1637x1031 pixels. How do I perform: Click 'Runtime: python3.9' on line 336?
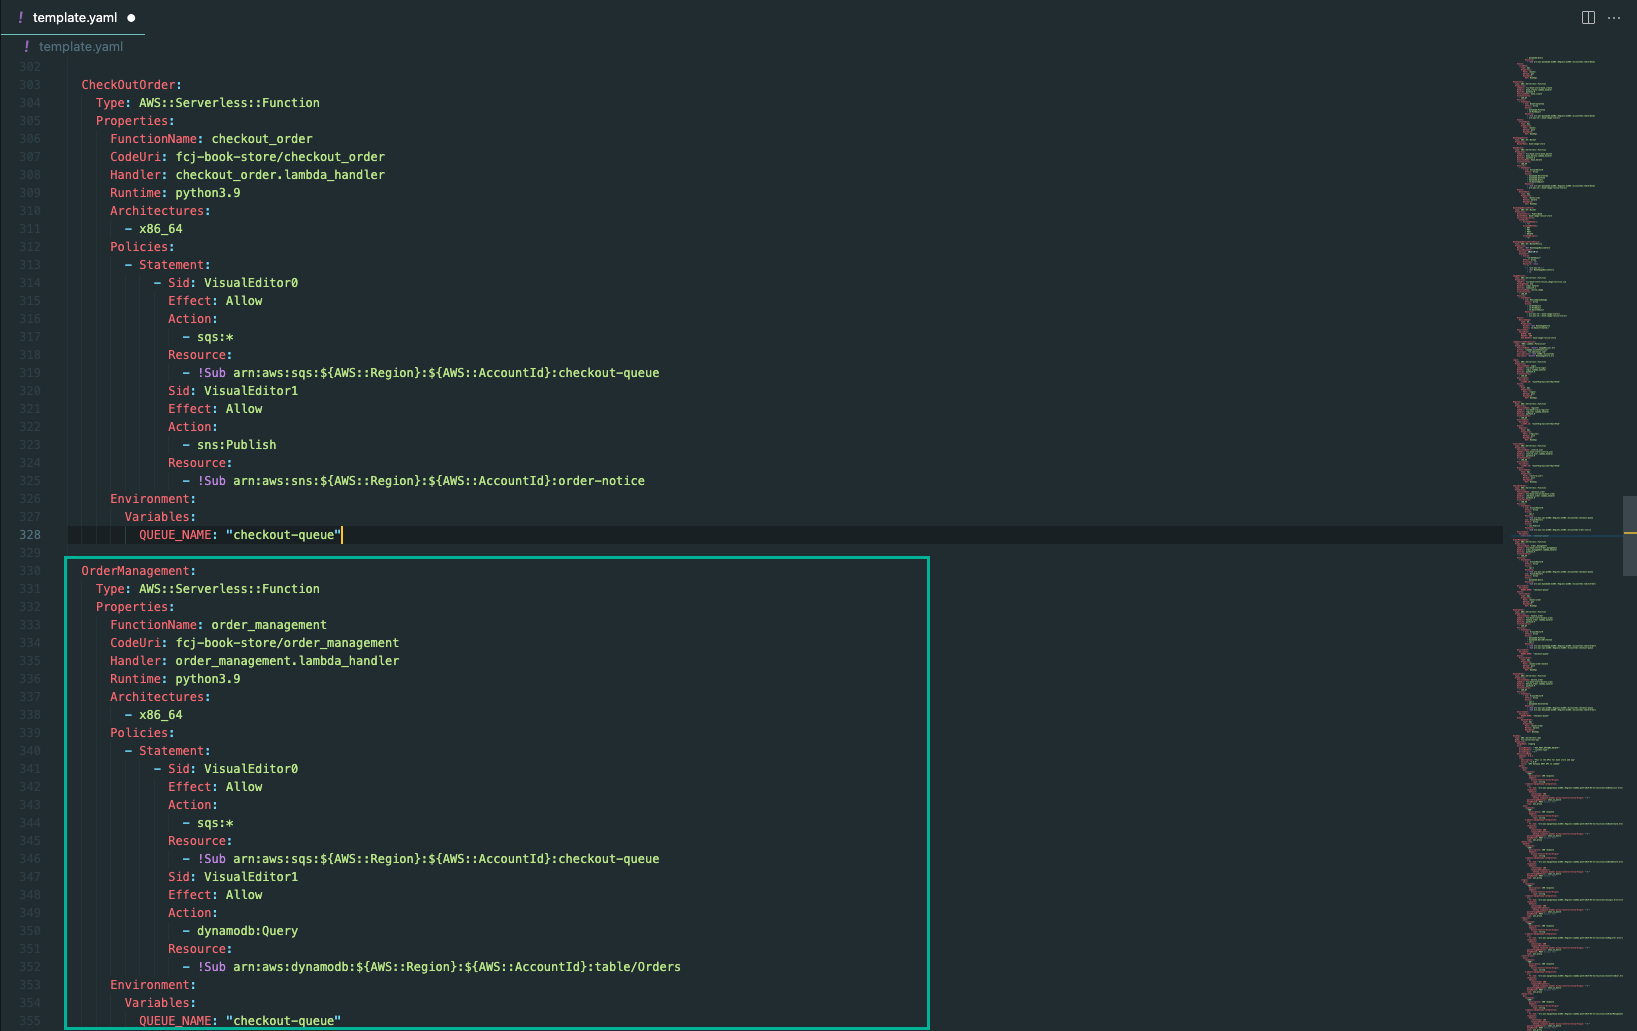coord(175,679)
